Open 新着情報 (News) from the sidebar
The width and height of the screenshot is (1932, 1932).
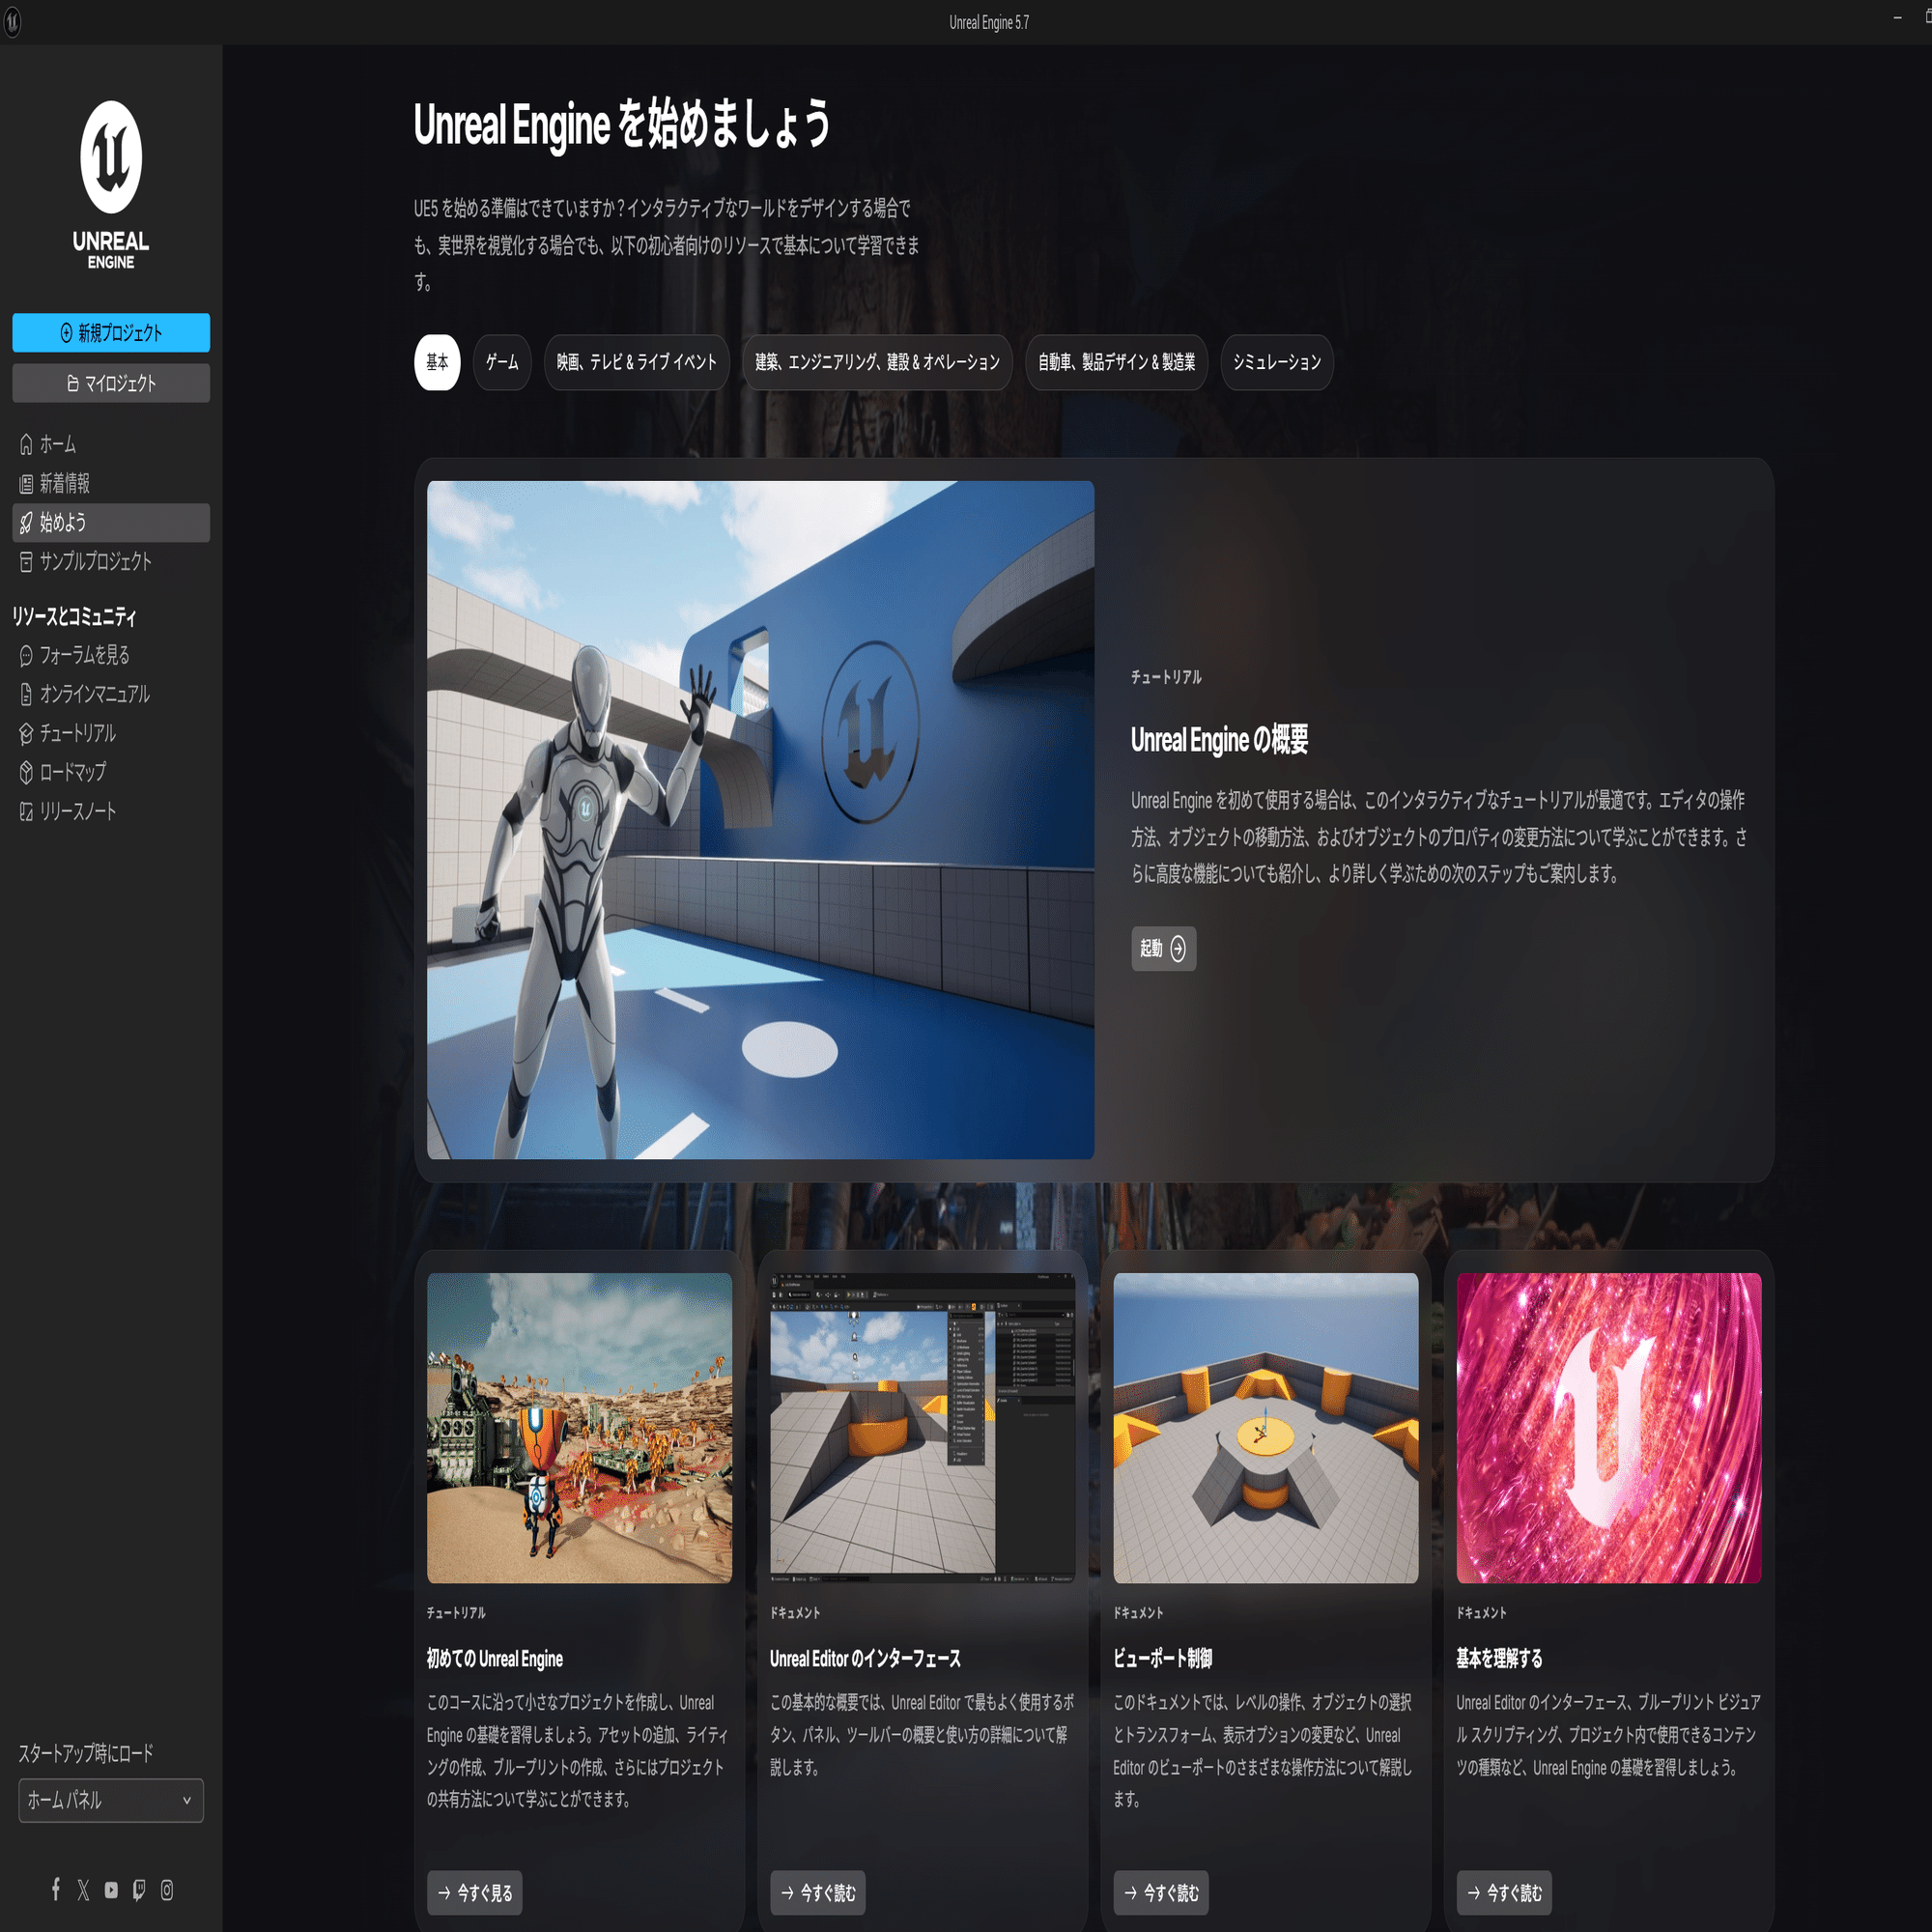coord(65,483)
